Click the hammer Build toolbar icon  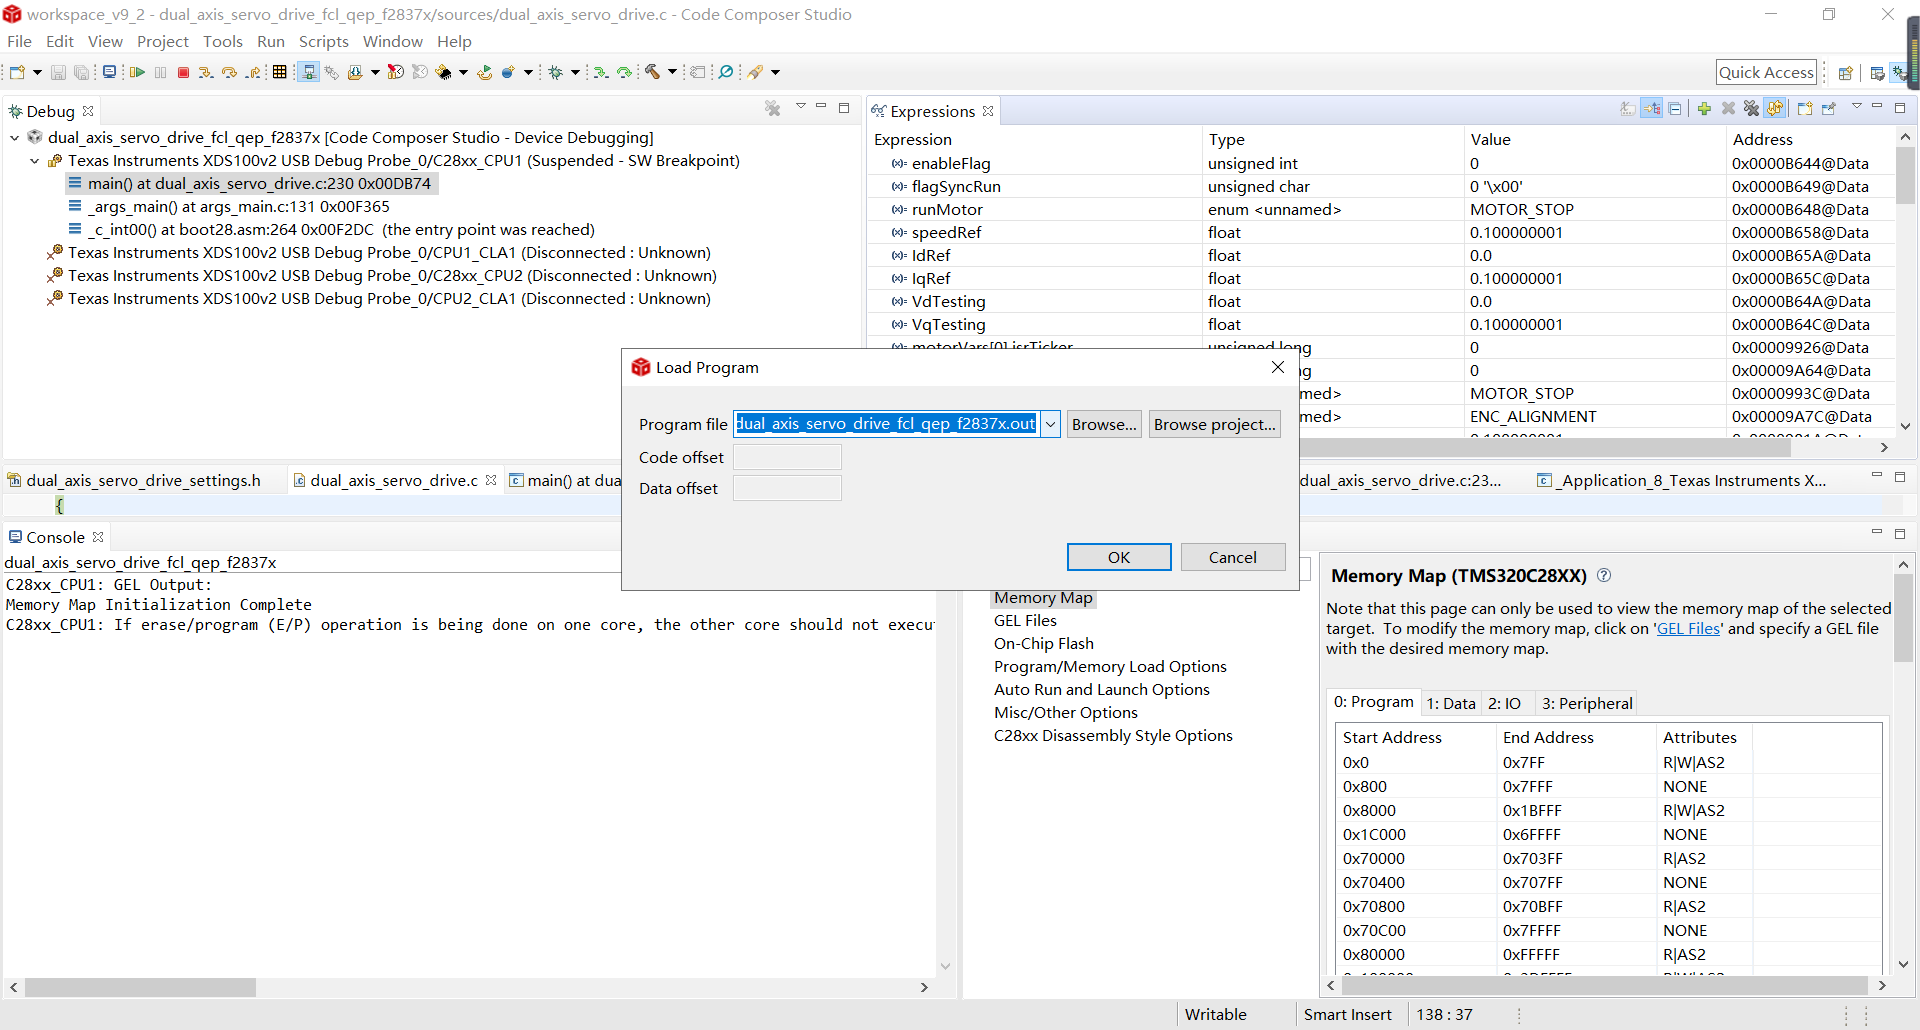point(652,72)
